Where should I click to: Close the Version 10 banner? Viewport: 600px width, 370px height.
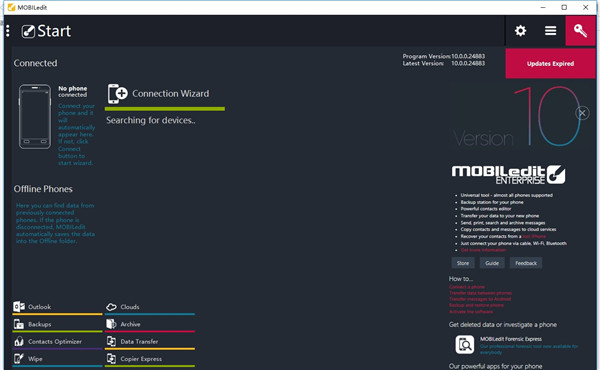pos(582,113)
